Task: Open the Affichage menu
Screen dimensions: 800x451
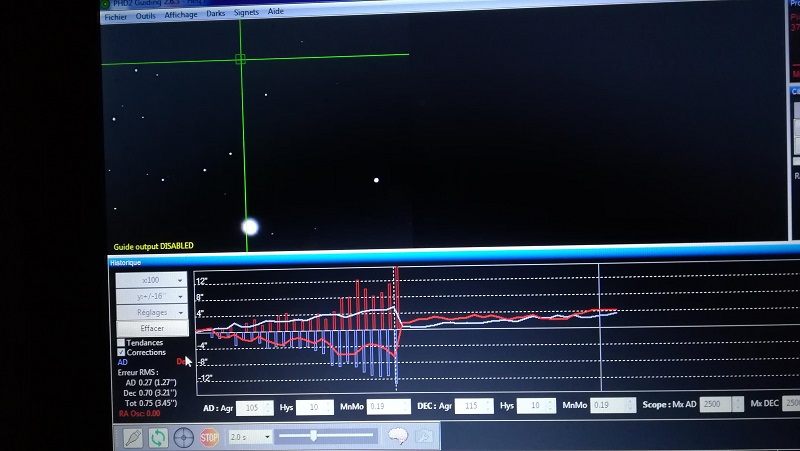Action: tap(181, 15)
